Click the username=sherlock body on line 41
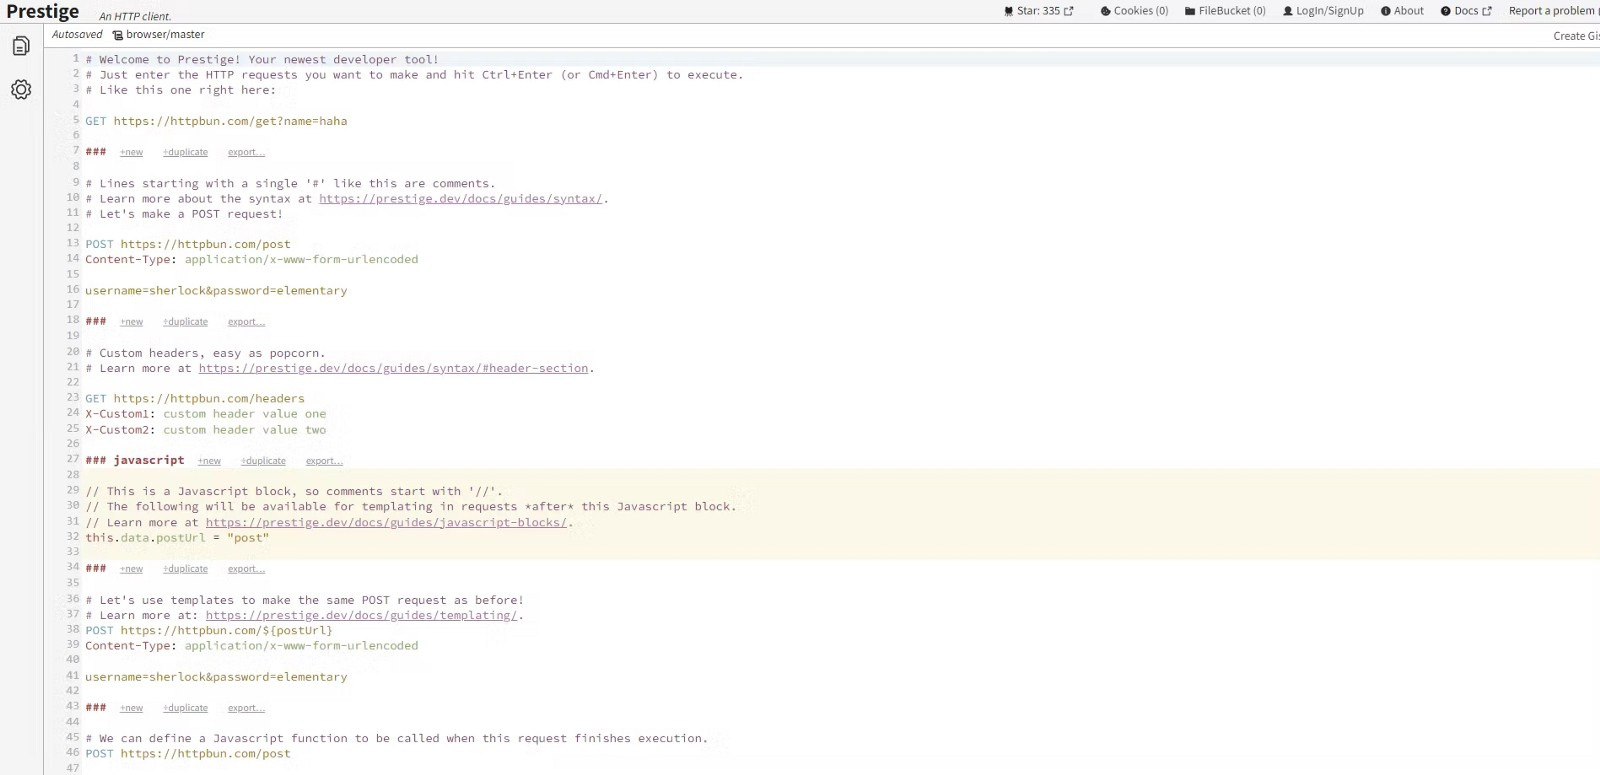Image resolution: width=1600 pixels, height=775 pixels. [216, 677]
